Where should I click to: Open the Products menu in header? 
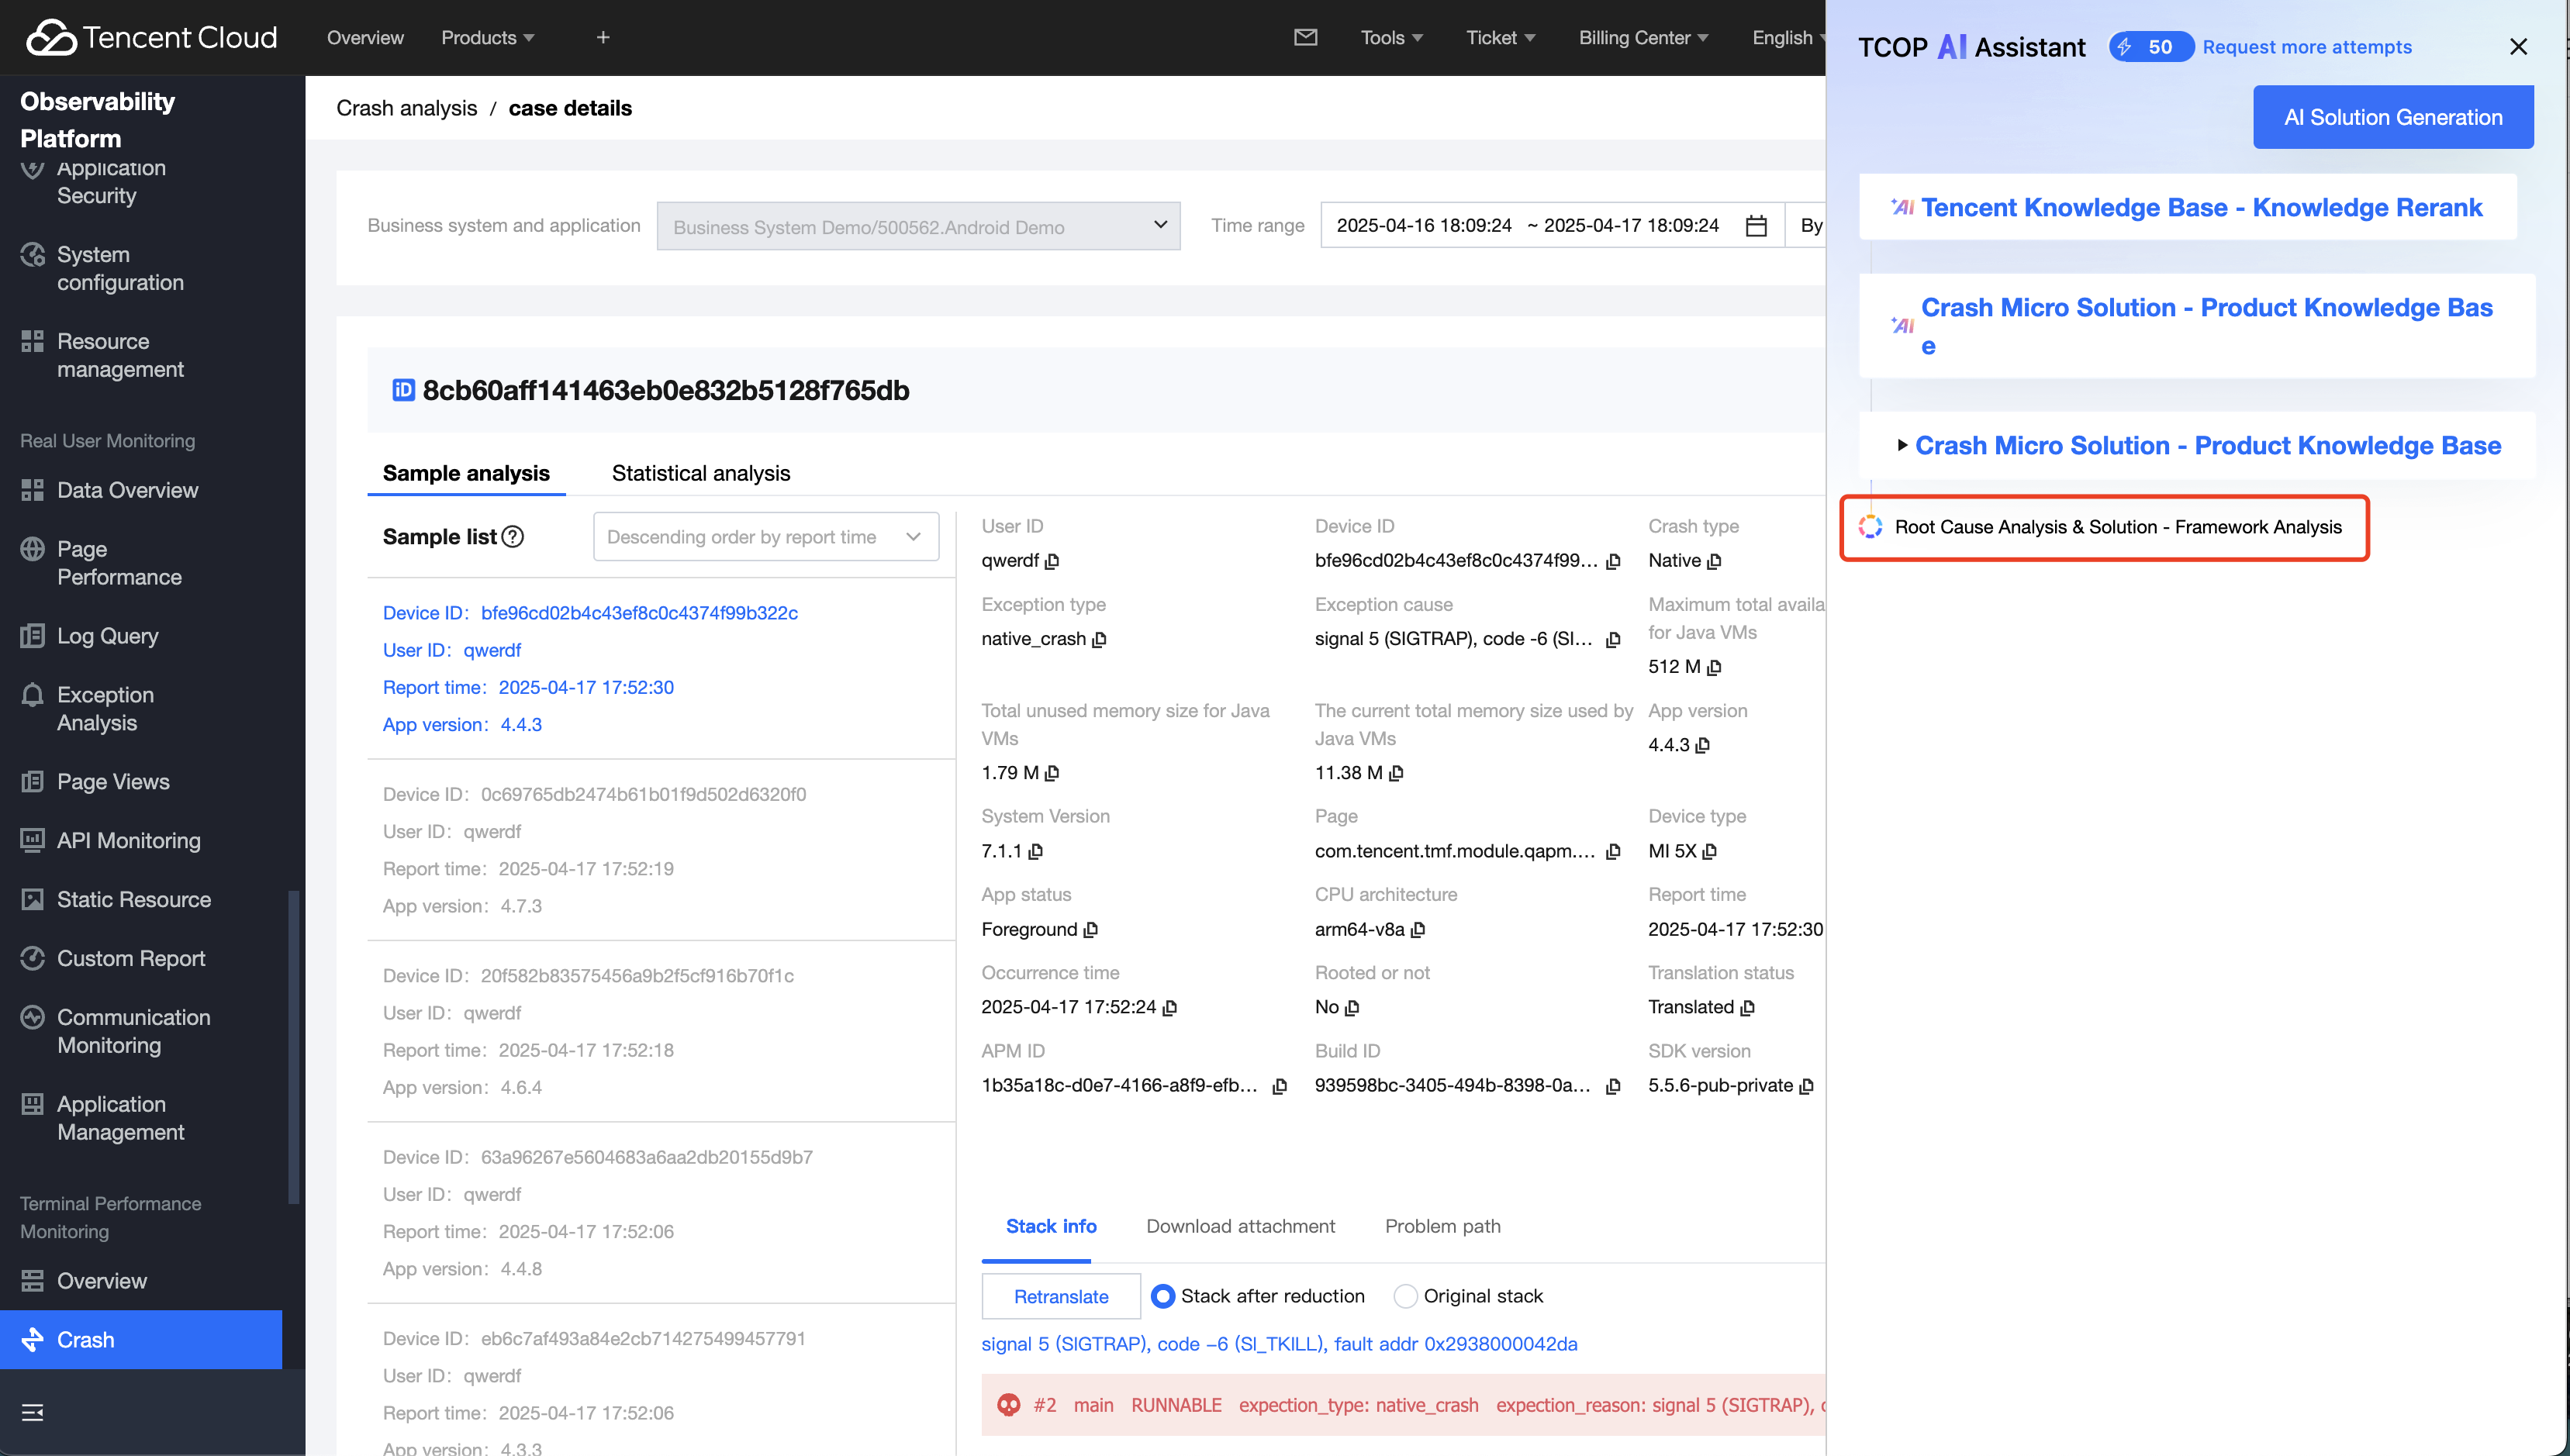point(488,37)
